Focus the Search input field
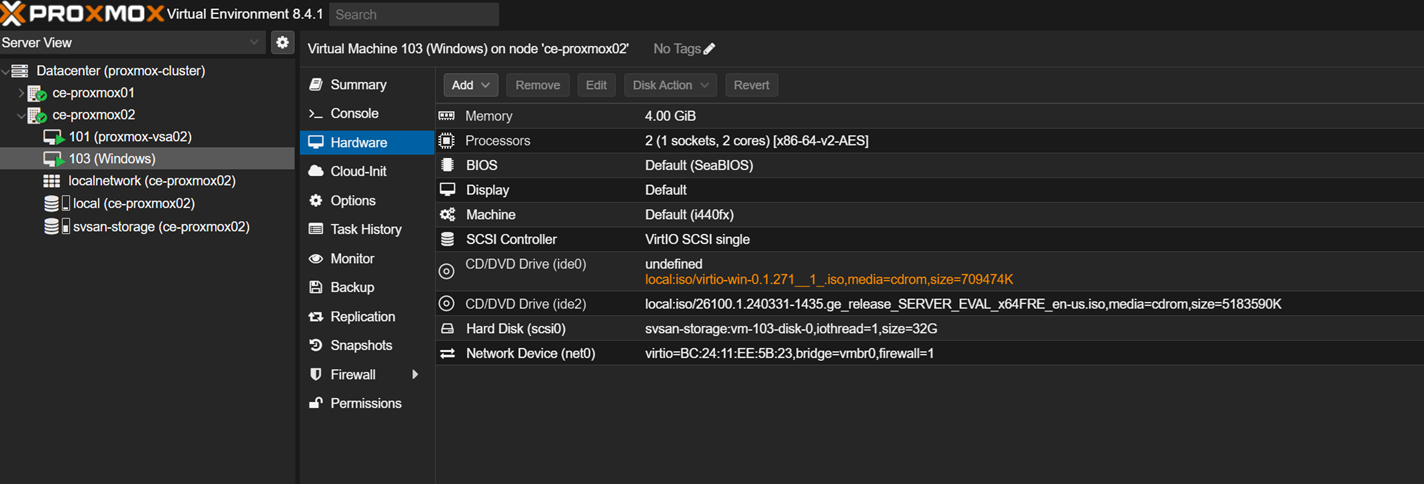 pyautogui.click(x=414, y=14)
